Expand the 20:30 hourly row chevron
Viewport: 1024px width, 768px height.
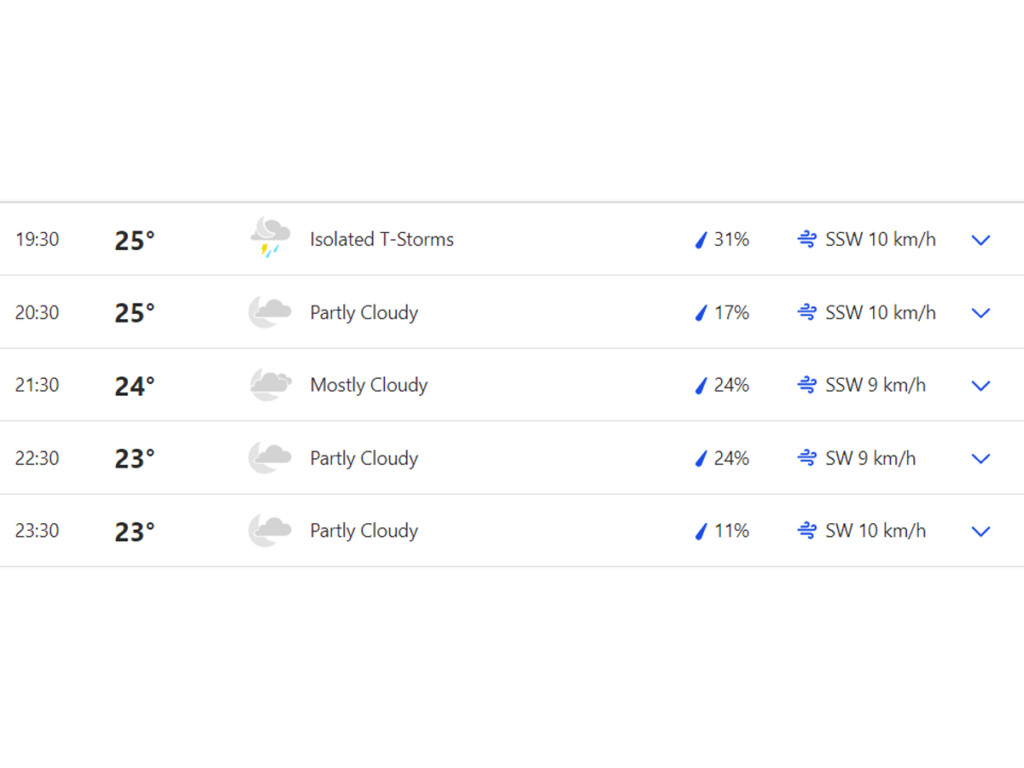pos(981,313)
